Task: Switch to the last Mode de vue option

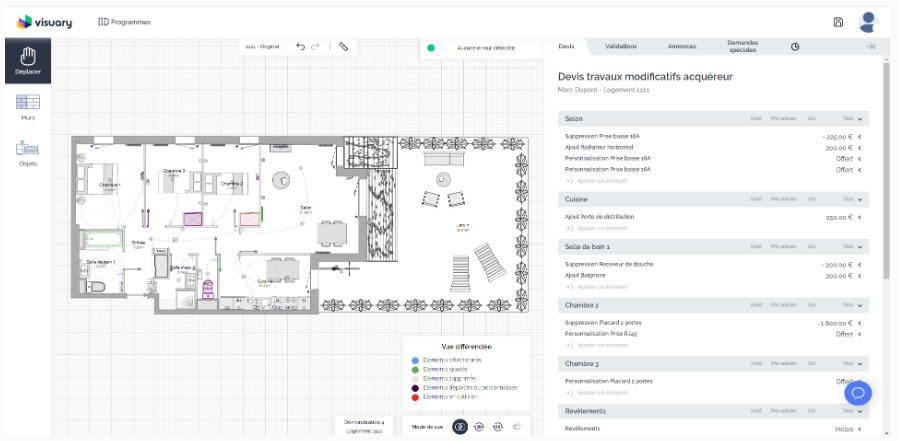Action: click(517, 427)
